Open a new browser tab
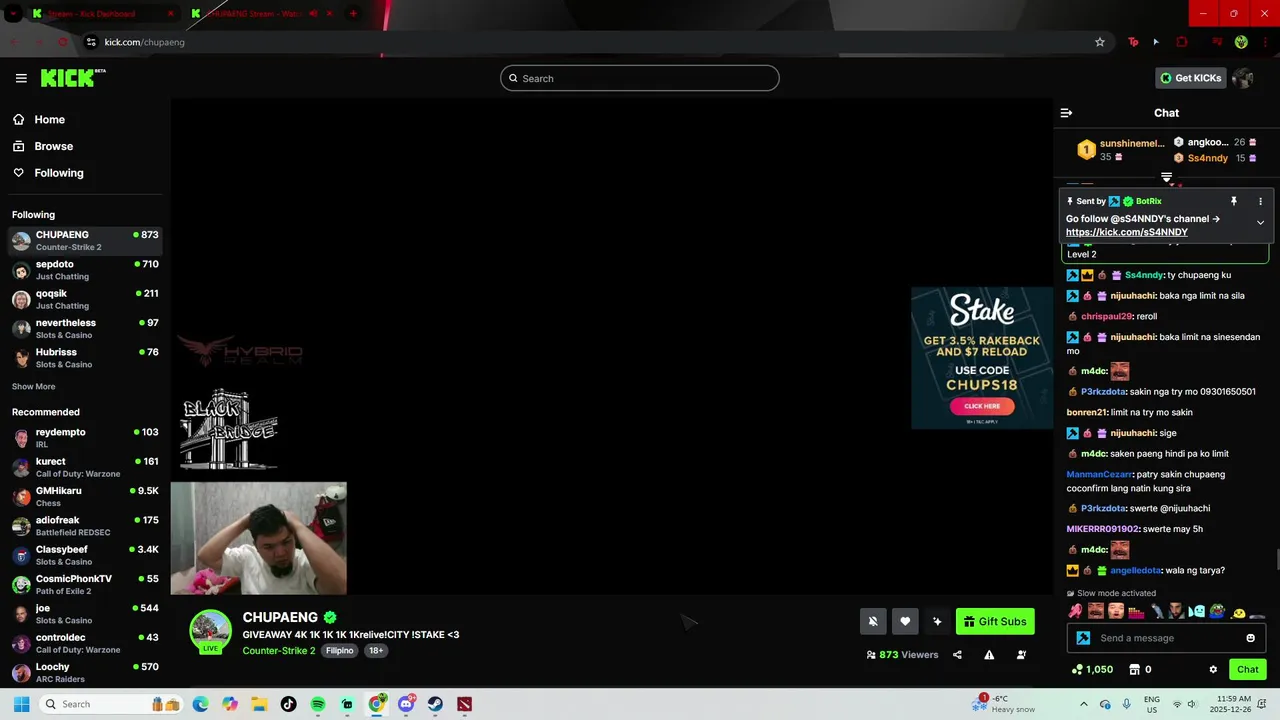This screenshot has width=1280, height=720. [x=353, y=13]
